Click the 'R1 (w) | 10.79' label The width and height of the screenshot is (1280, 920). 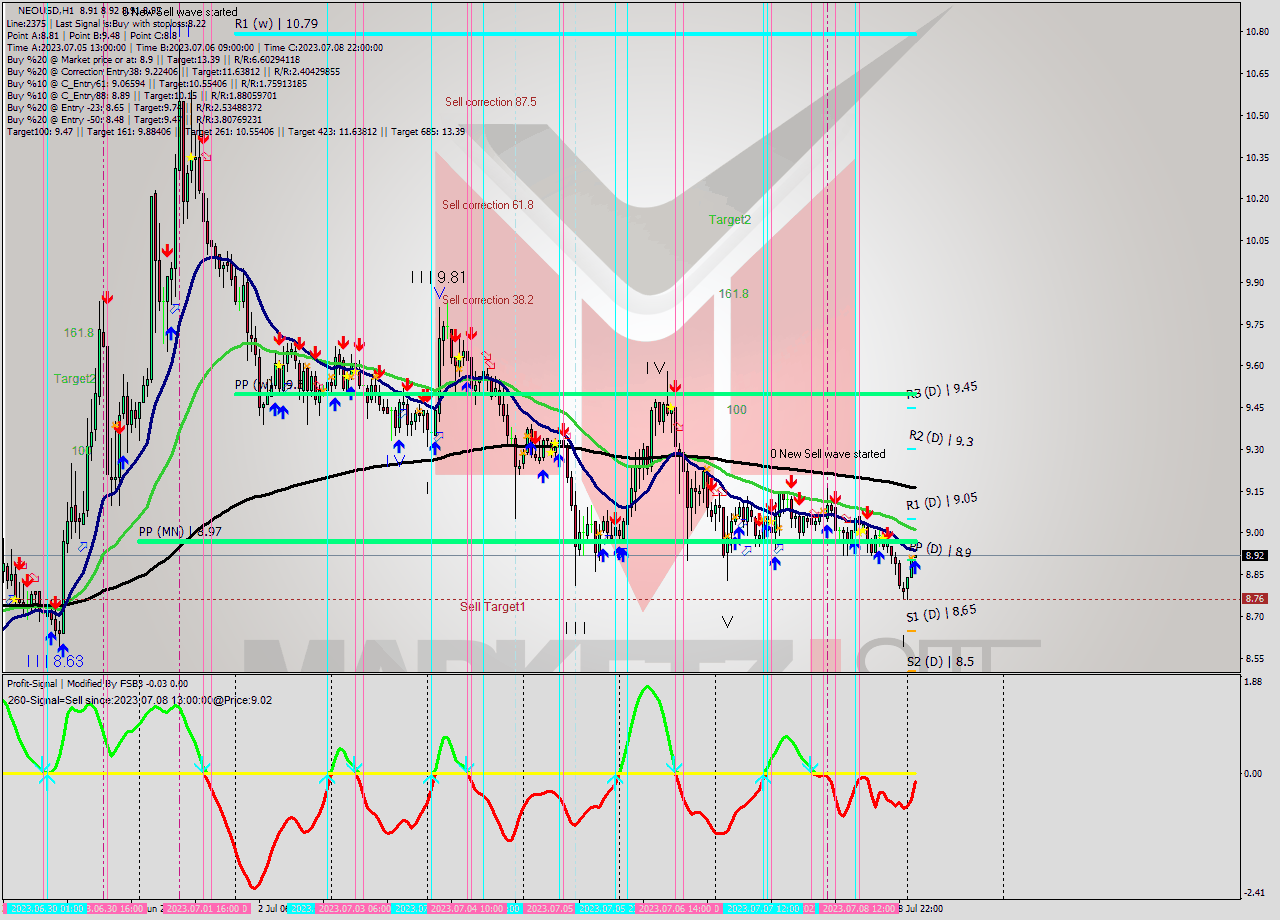coord(276,23)
